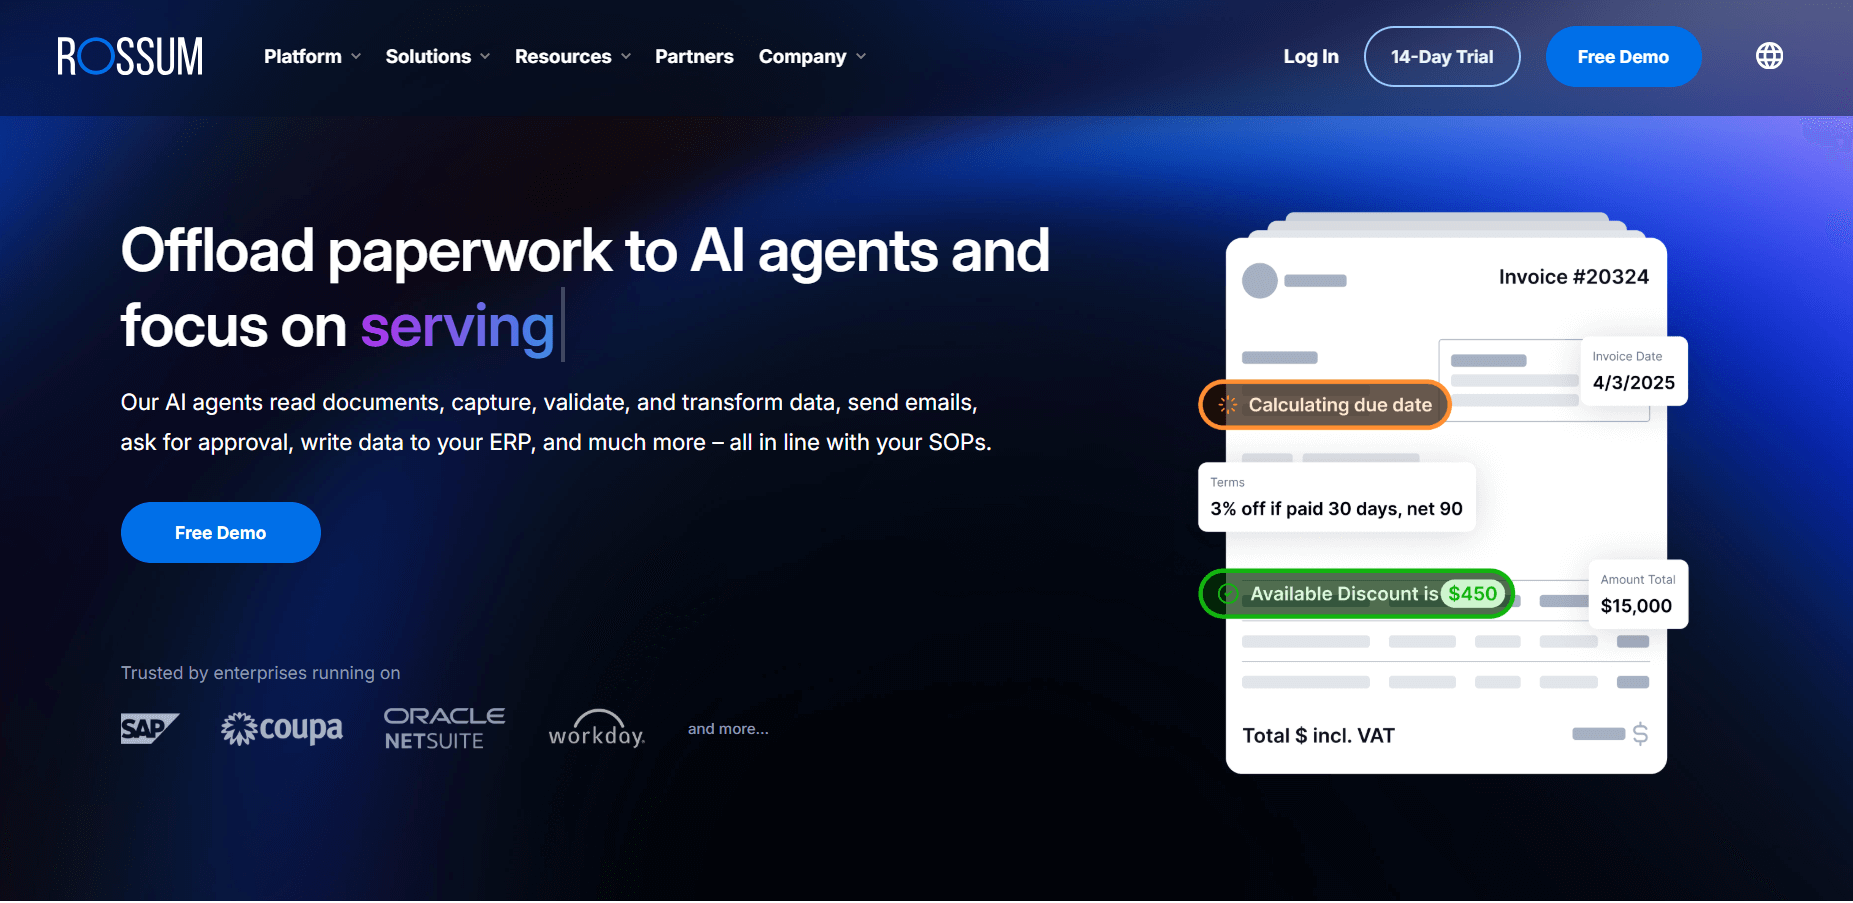1853x903 pixels.
Task: Open the Resources dropdown menu
Action: click(572, 57)
